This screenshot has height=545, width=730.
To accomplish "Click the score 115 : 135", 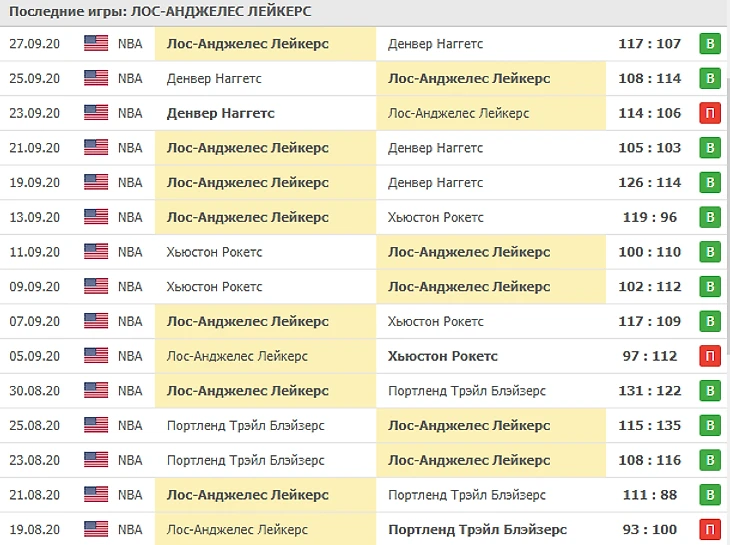I will pyautogui.click(x=649, y=425).
